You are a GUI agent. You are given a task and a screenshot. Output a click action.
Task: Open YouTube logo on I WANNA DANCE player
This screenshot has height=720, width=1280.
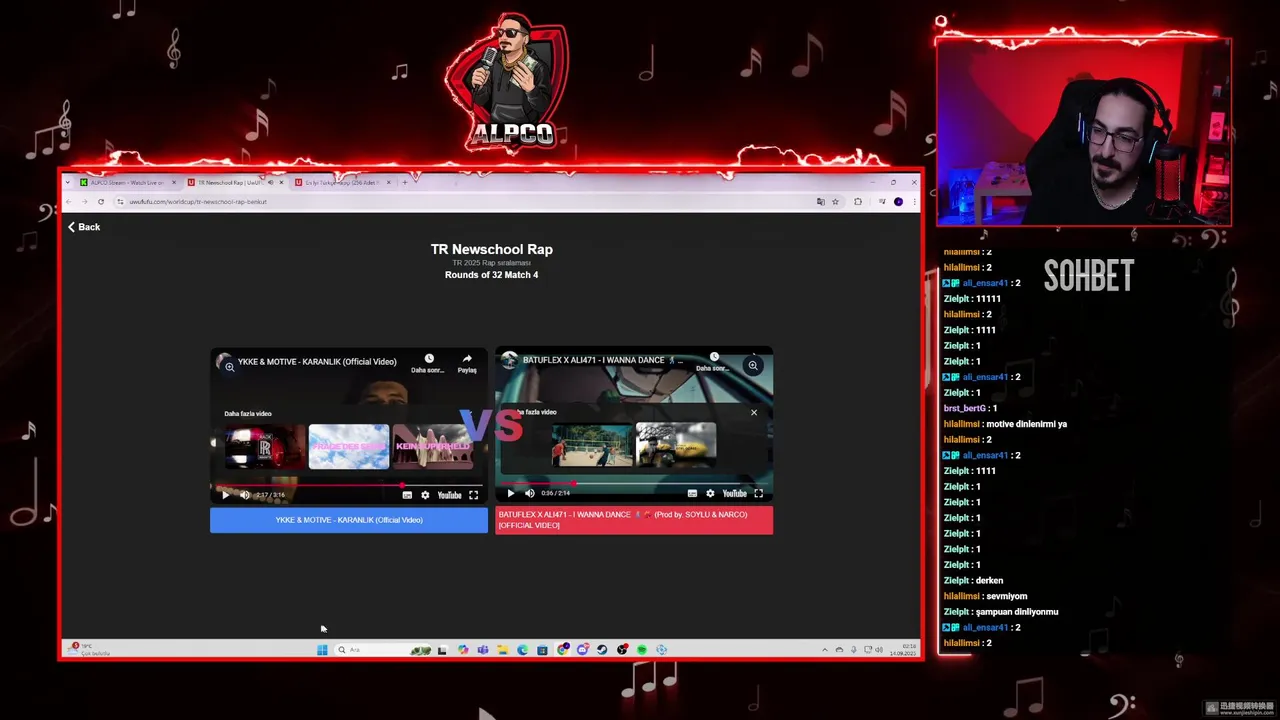(x=734, y=493)
